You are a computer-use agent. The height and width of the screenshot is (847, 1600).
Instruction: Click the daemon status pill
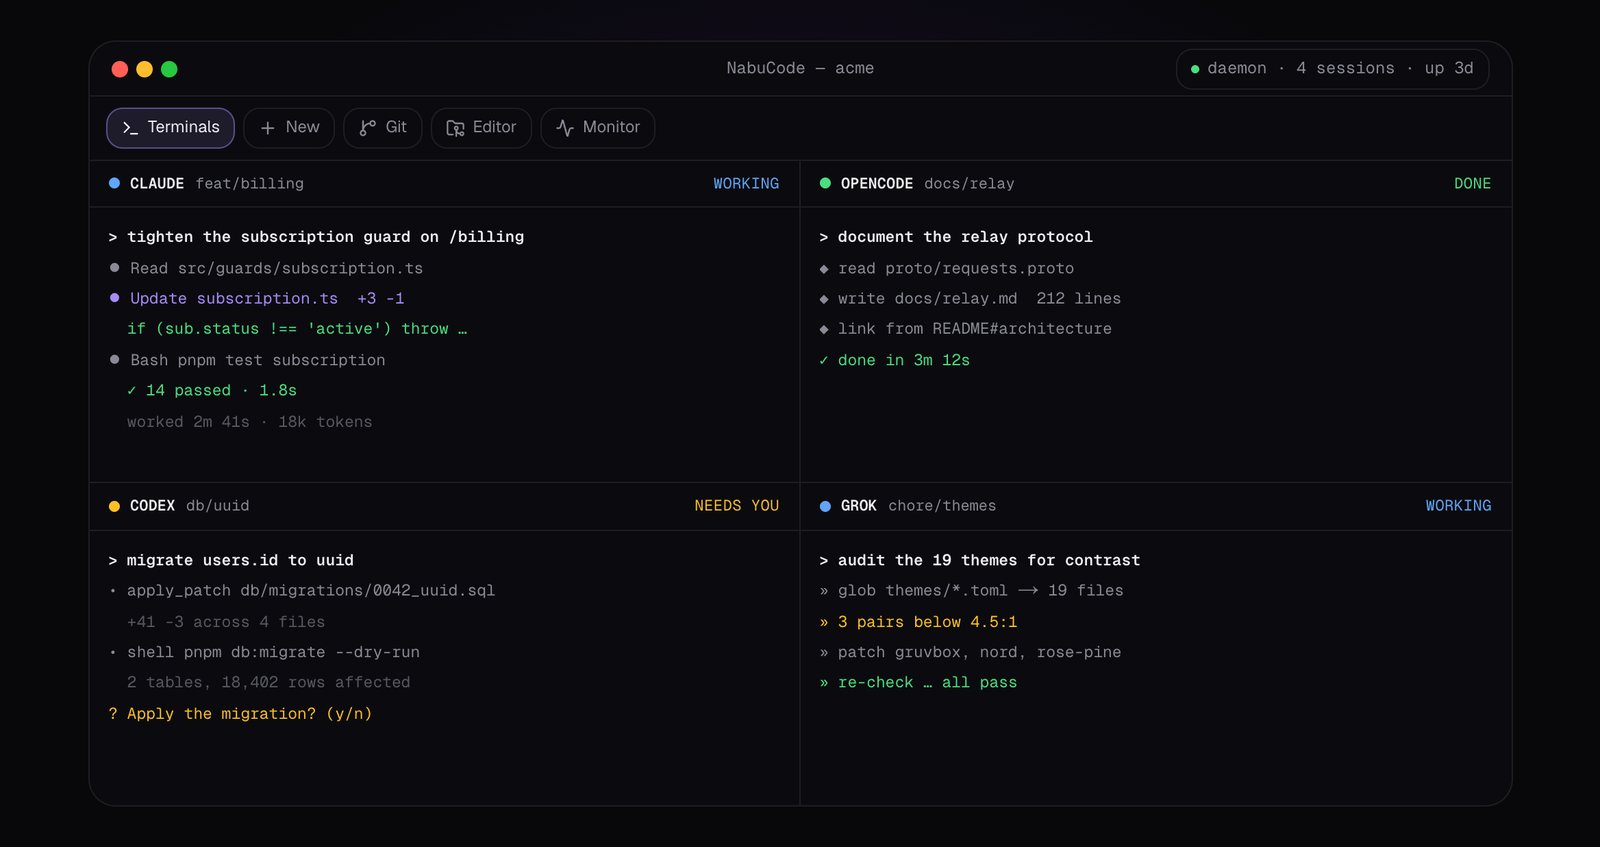click(1332, 69)
